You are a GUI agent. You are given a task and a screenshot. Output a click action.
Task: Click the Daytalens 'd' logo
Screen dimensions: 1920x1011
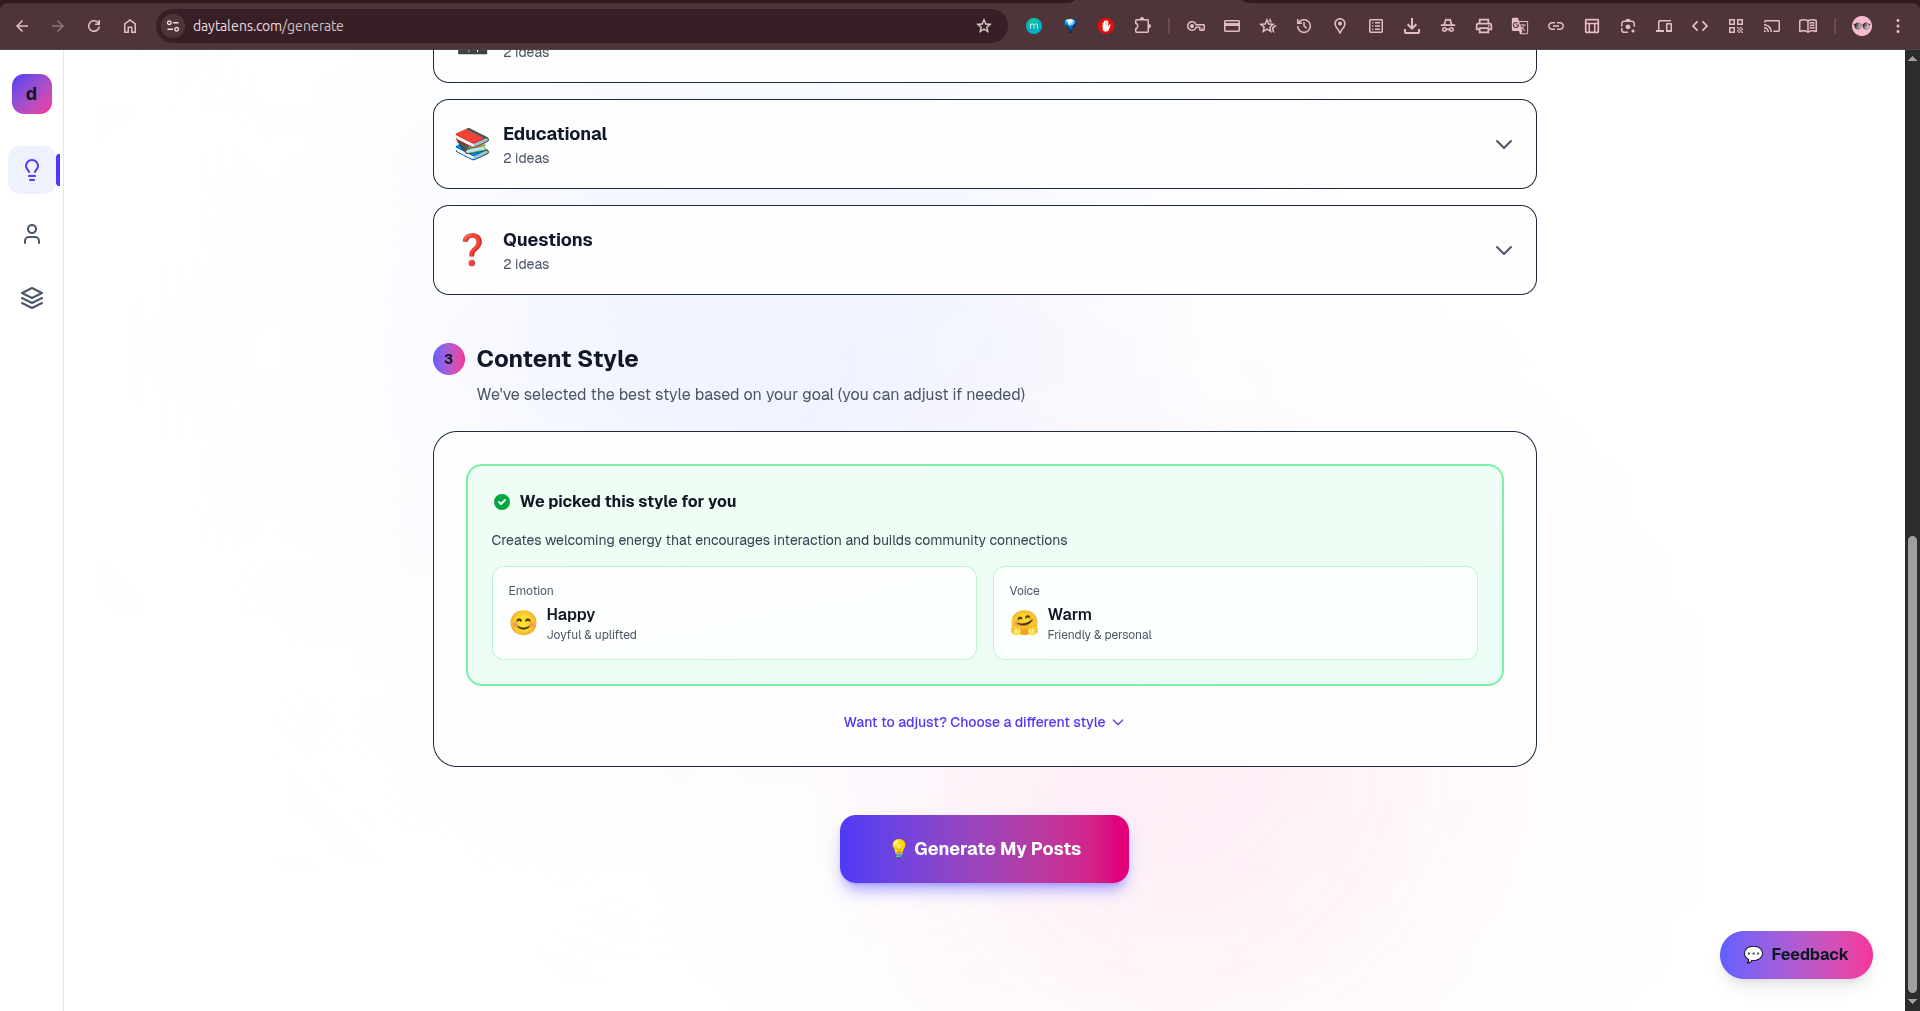31,94
